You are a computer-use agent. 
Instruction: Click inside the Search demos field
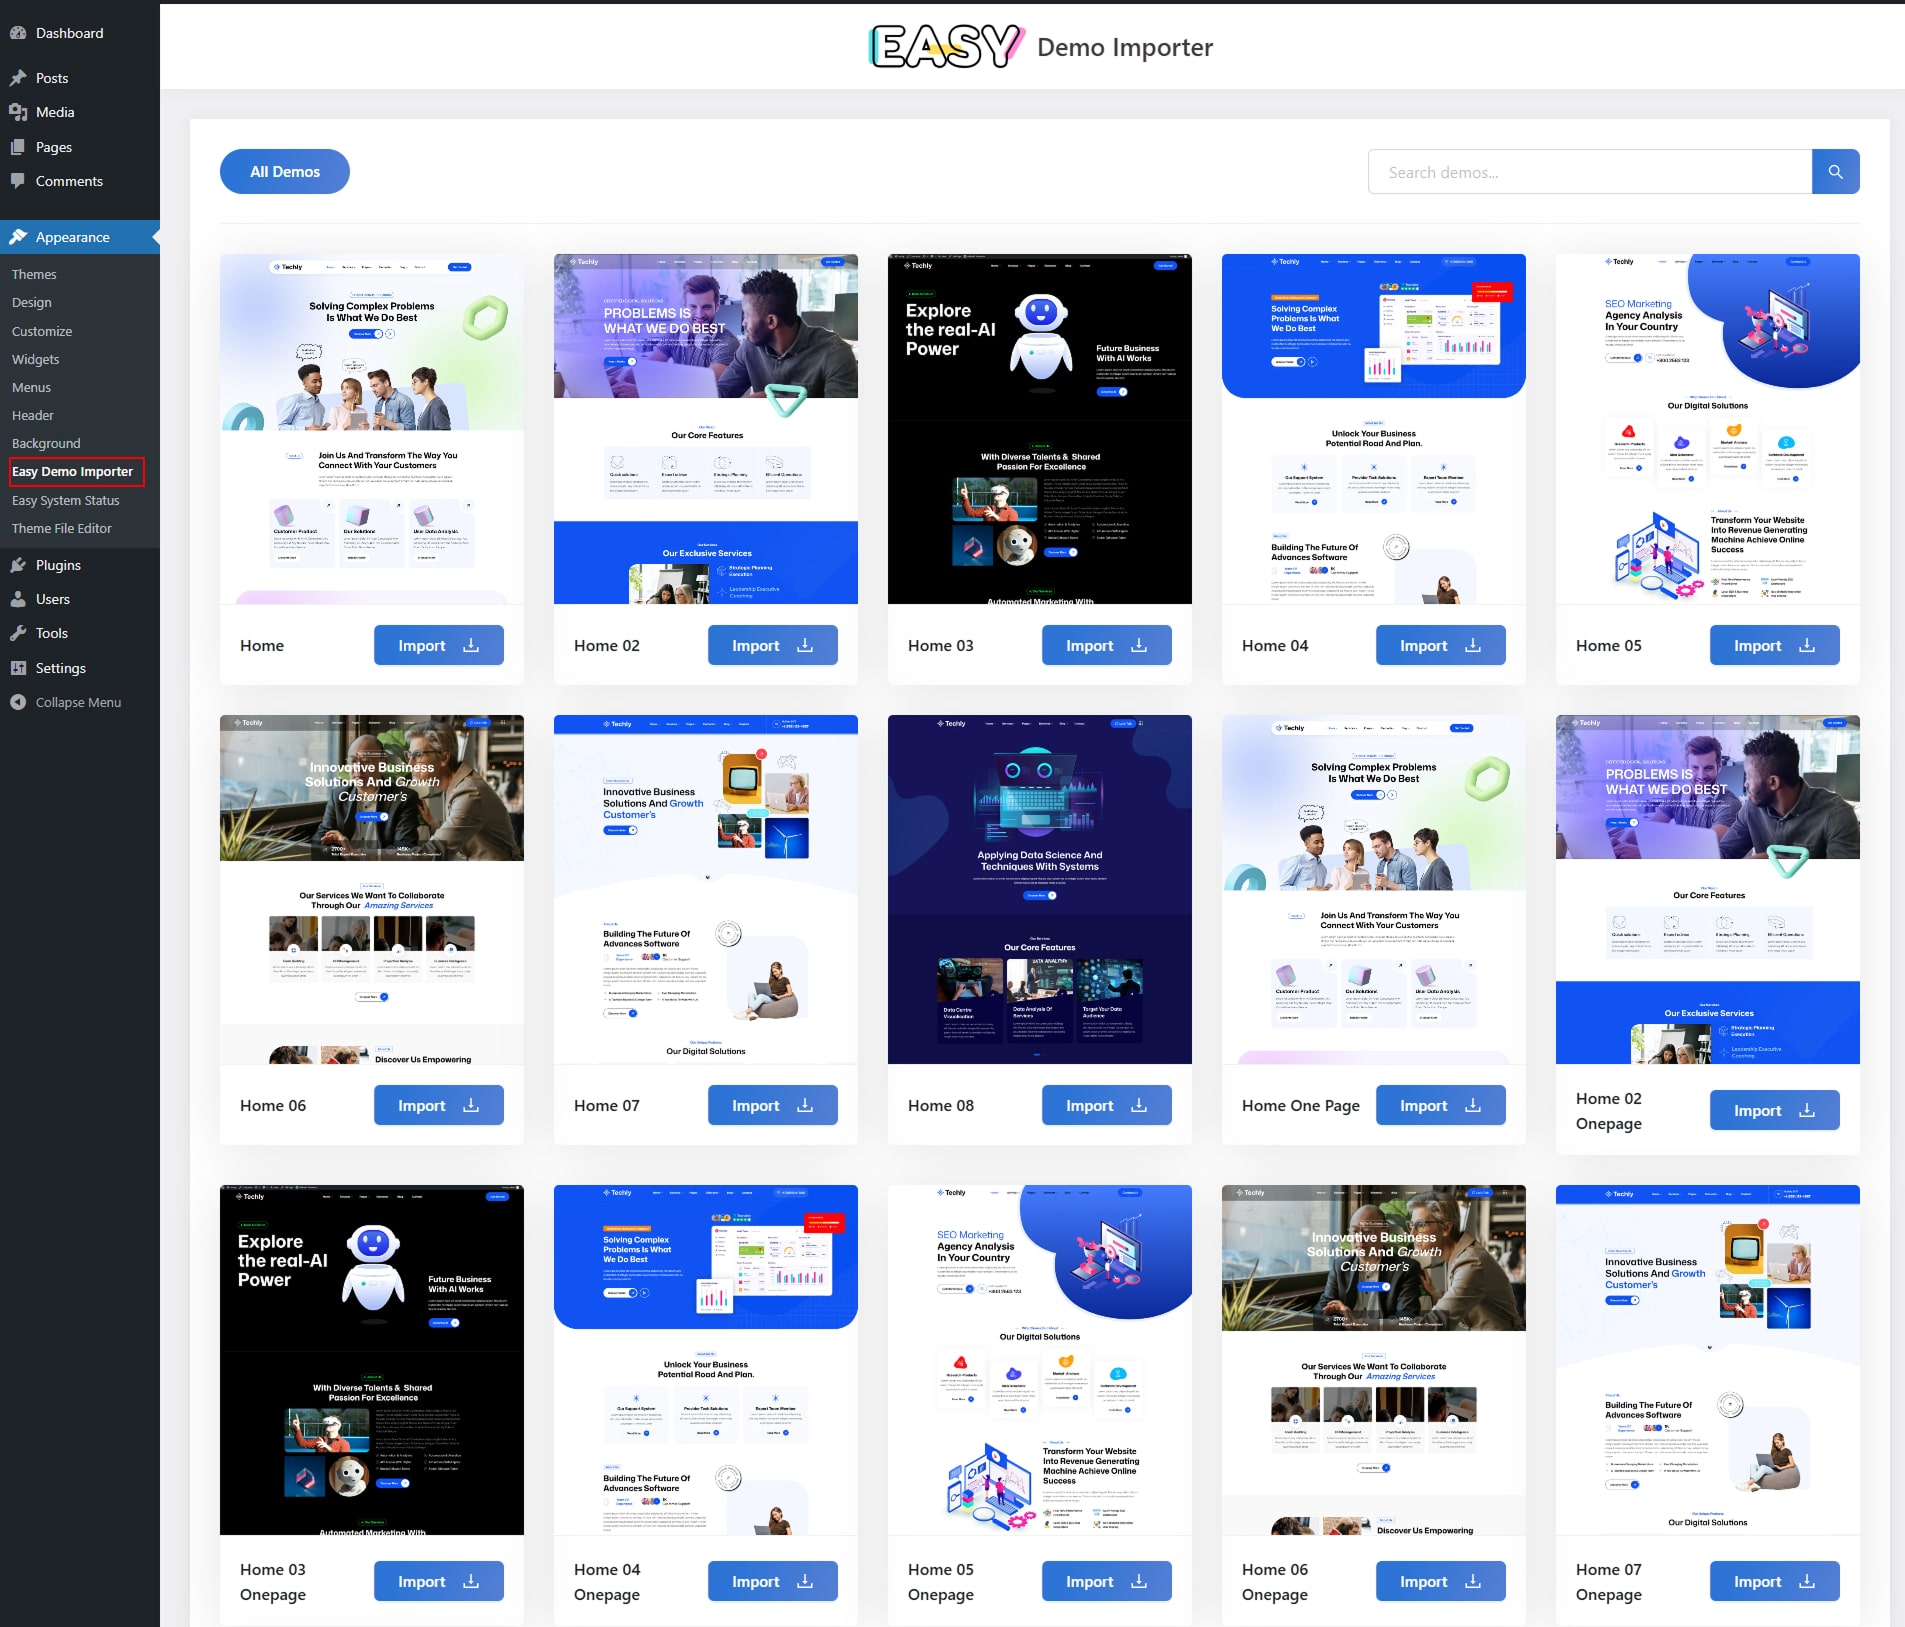tap(1590, 172)
